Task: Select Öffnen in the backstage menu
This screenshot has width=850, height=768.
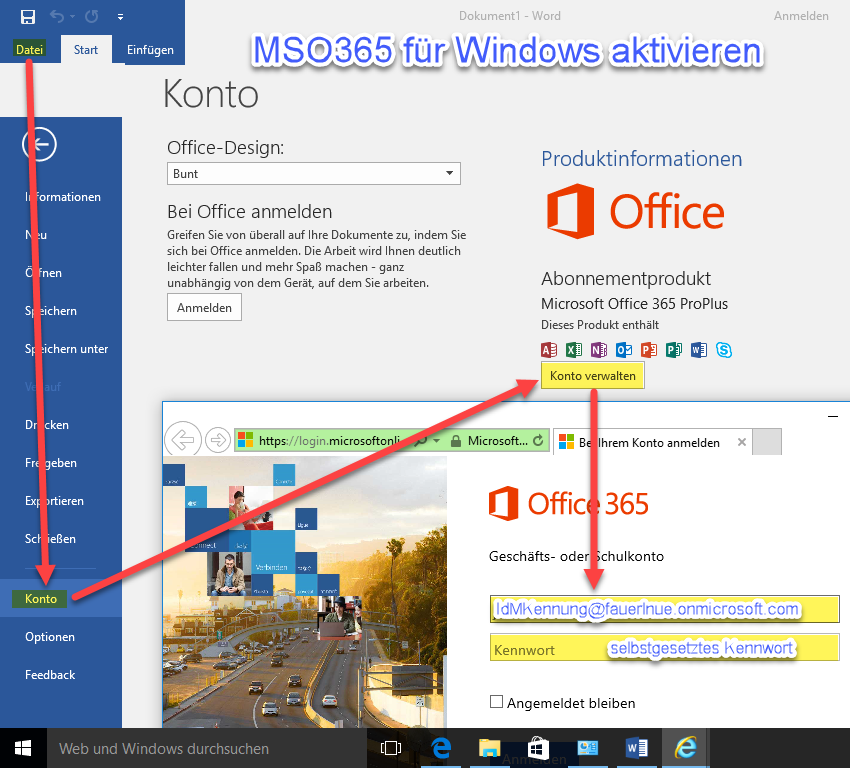Action: click(x=43, y=273)
